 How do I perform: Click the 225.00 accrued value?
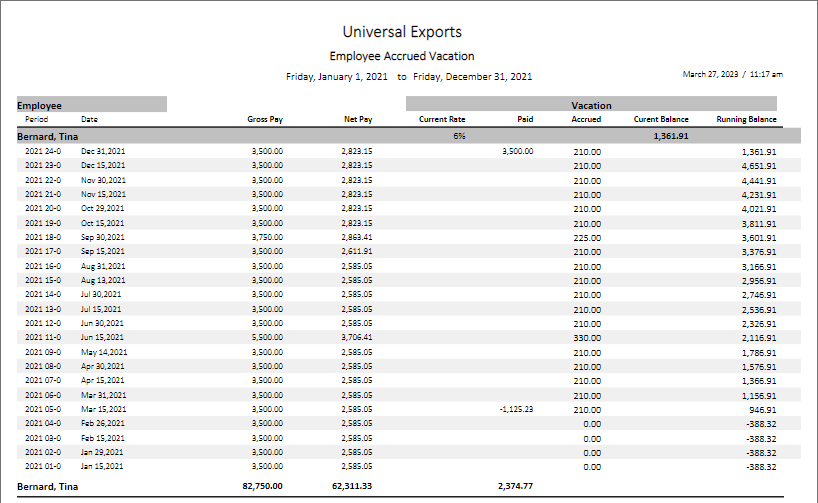coord(586,238)
